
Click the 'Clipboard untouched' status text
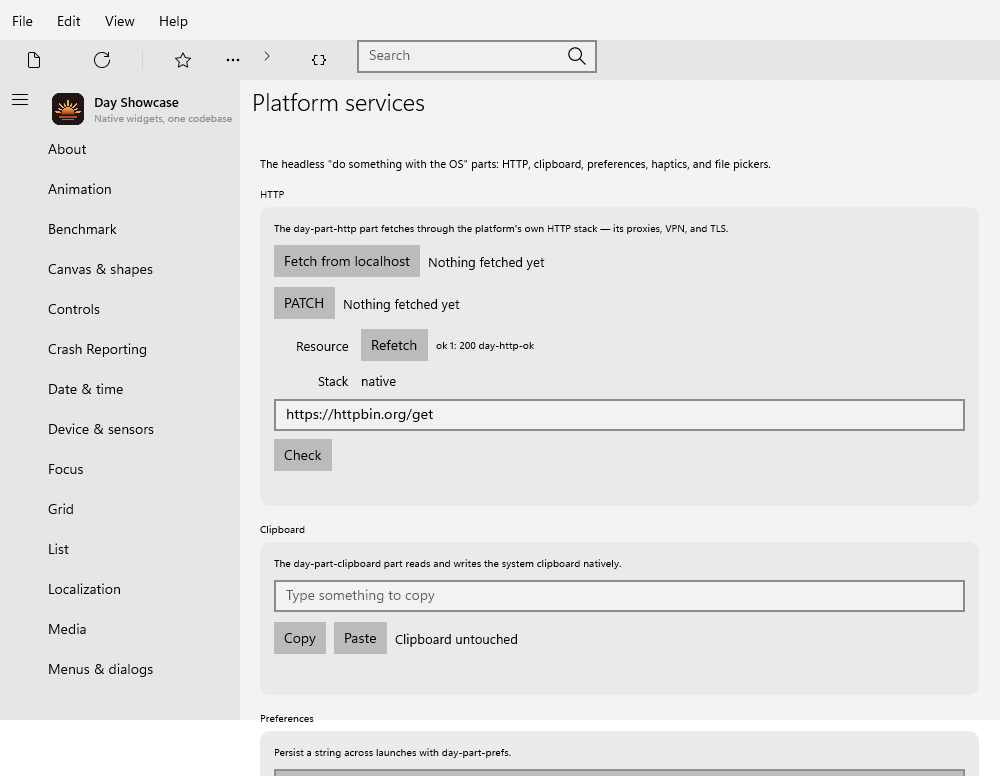tap(456, 640)
